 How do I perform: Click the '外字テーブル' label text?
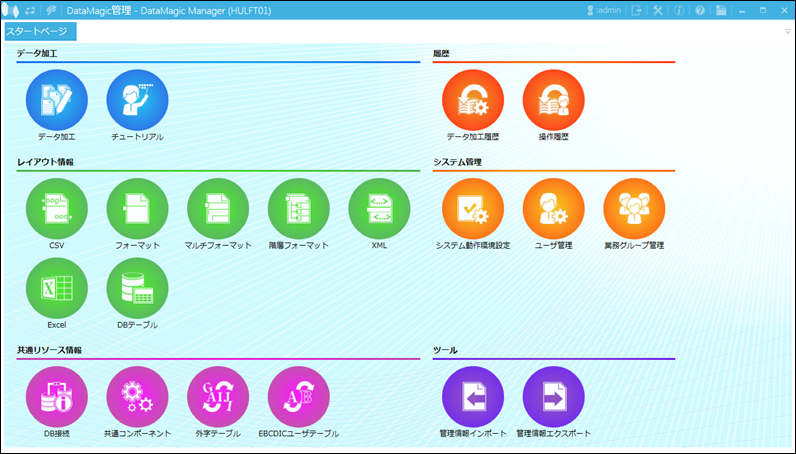click(x=218, y=433)
